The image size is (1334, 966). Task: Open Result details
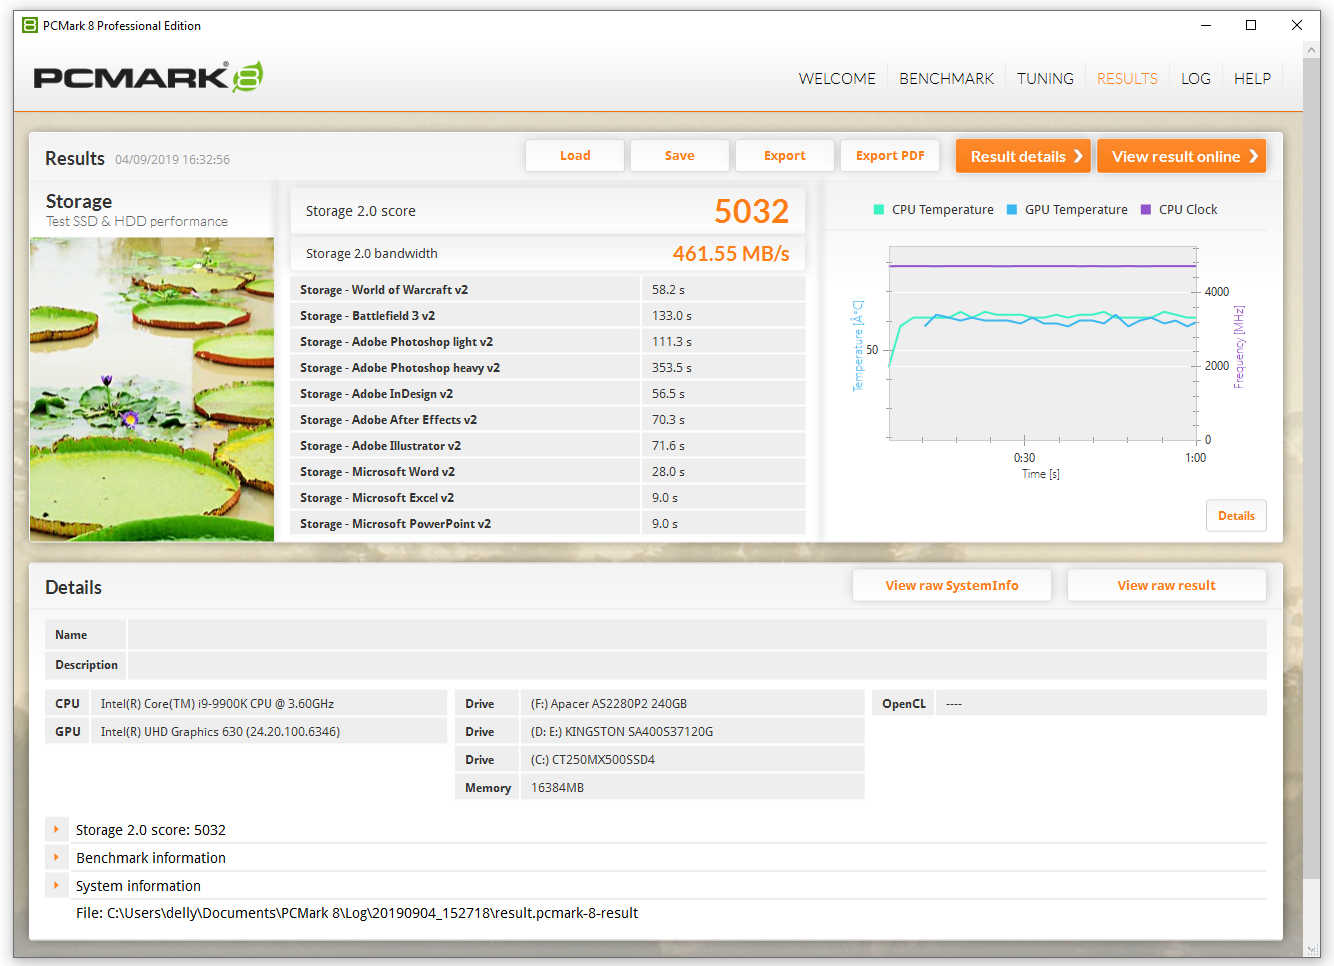[x=1023, y=156]
